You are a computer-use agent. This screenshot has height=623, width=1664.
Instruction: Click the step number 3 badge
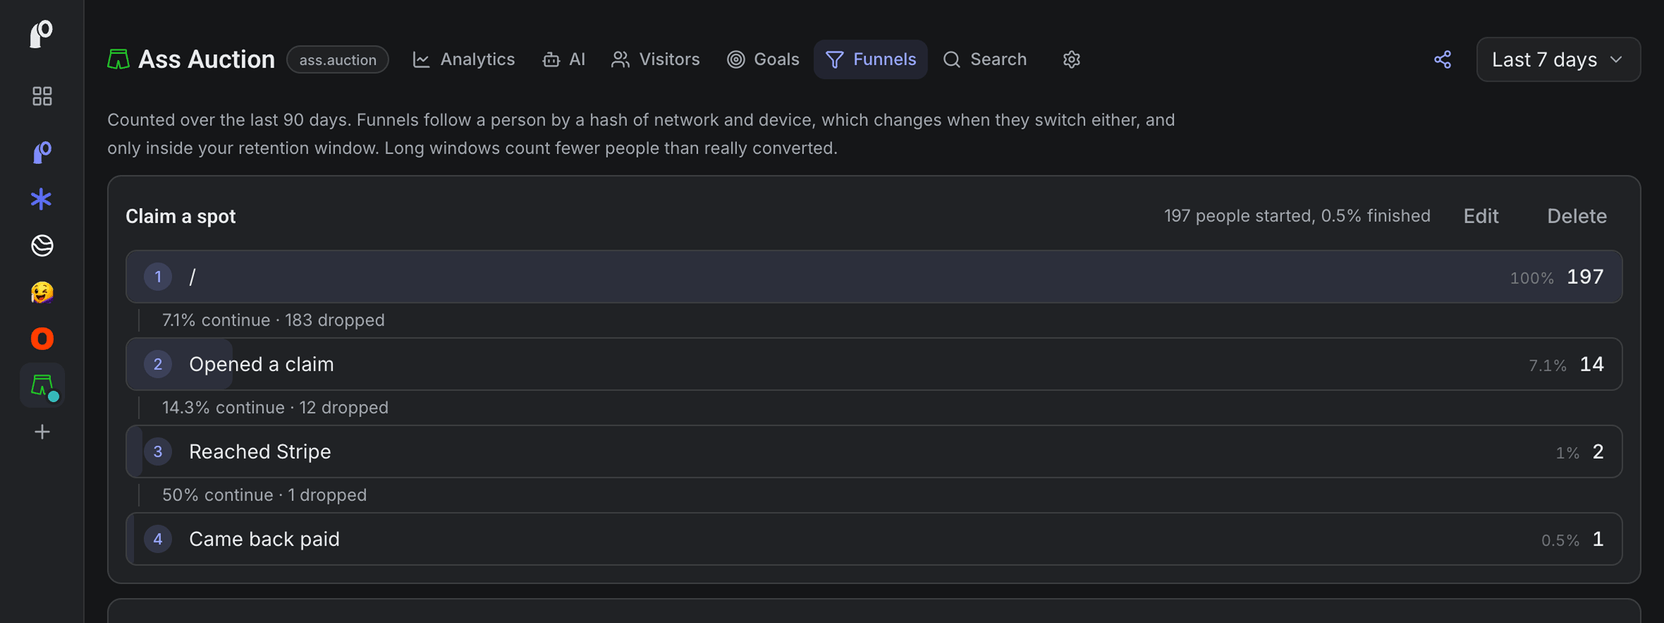pos(158,452)
